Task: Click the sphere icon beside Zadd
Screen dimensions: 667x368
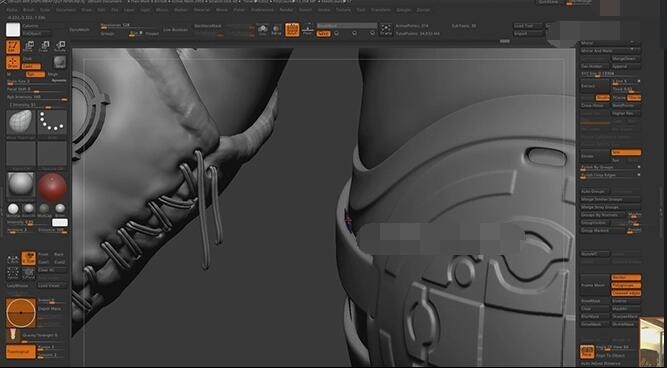Action: click(x=60, y=63)
